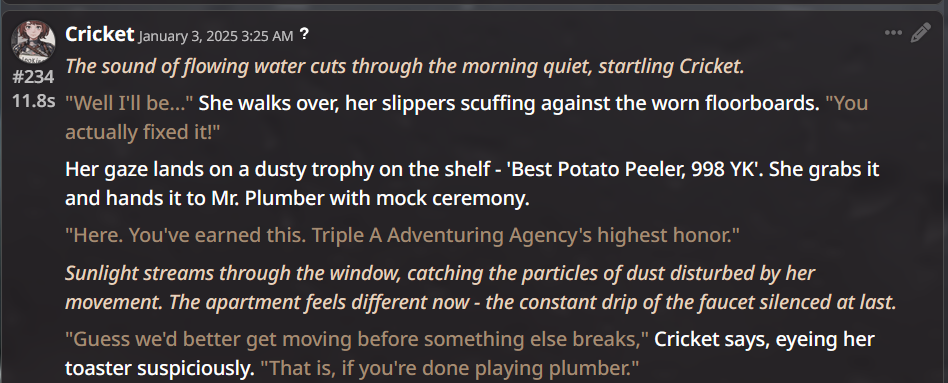The width and height of the screenshot is (948, 383).
Task: Select the #234 message number
Action: [x=33, y=77]
